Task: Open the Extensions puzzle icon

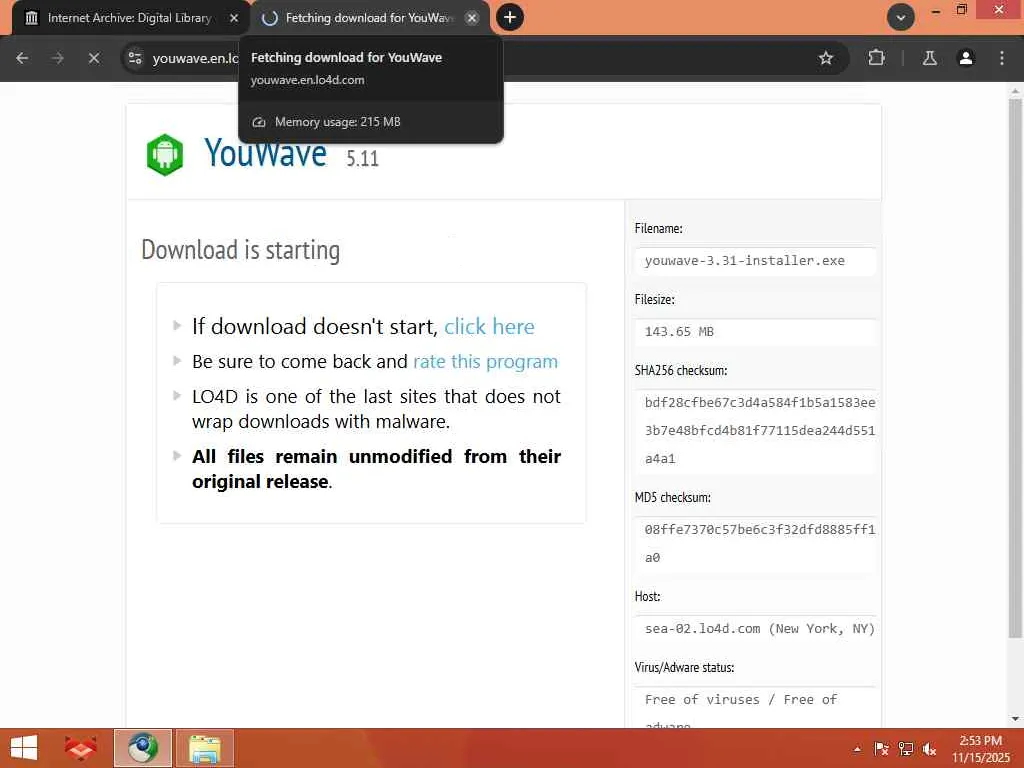Action: 876,58
